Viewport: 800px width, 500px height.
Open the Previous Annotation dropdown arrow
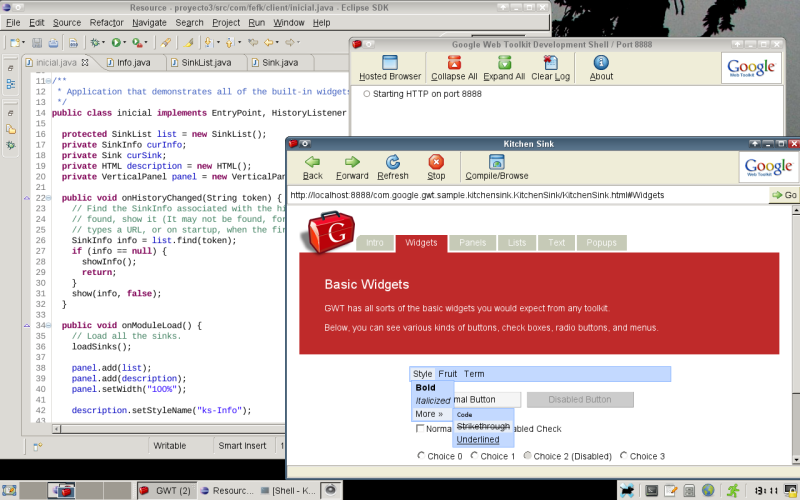point(239,42)
